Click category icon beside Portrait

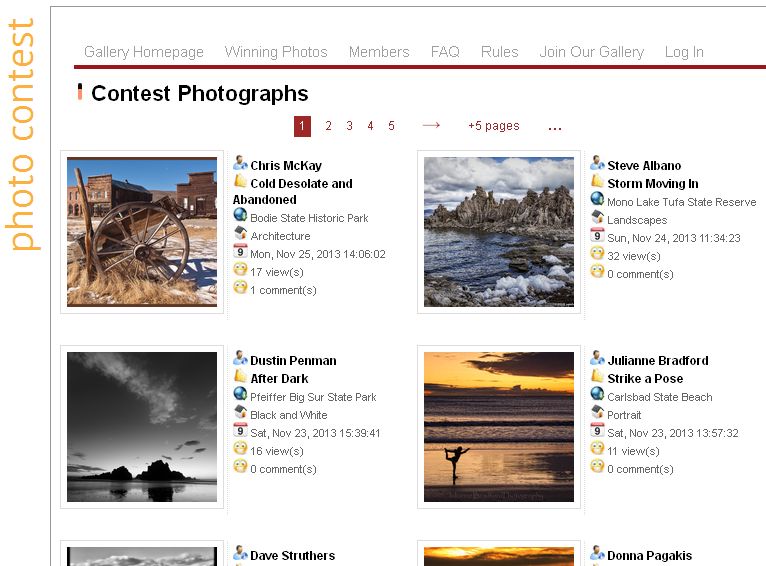[597, 412]
